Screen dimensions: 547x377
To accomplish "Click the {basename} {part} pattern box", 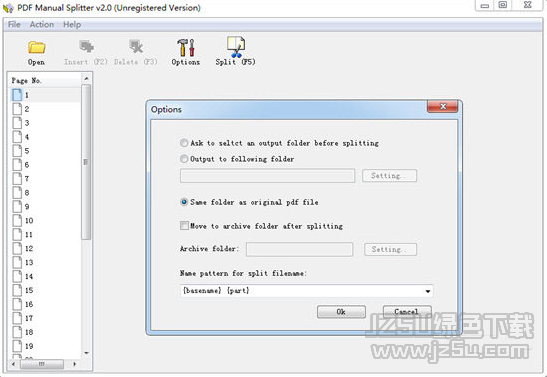I will coord(306,291).
